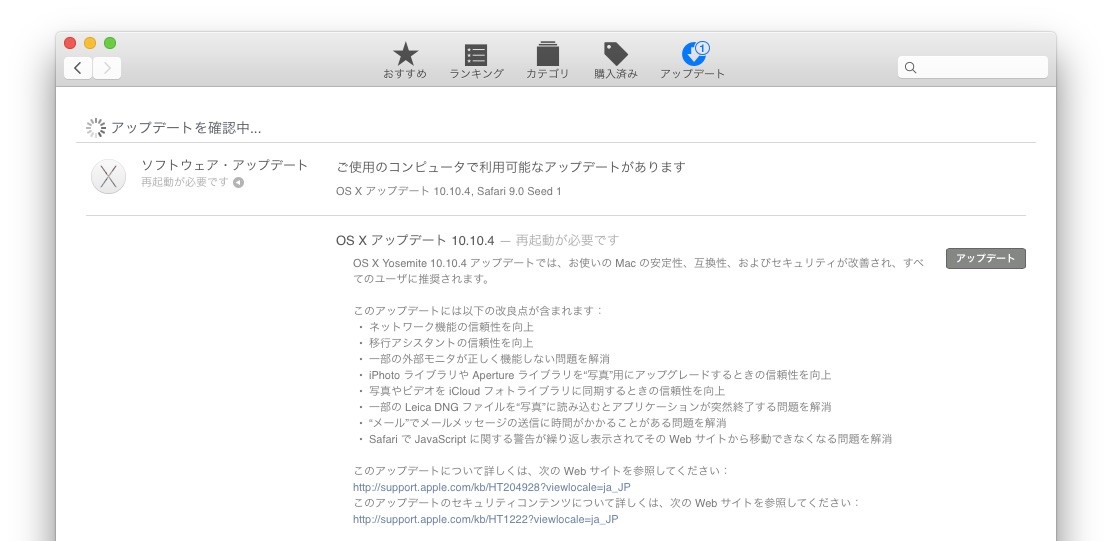Click the Leica DNG ファイル bullet
1112x541 pixels.
600,407
